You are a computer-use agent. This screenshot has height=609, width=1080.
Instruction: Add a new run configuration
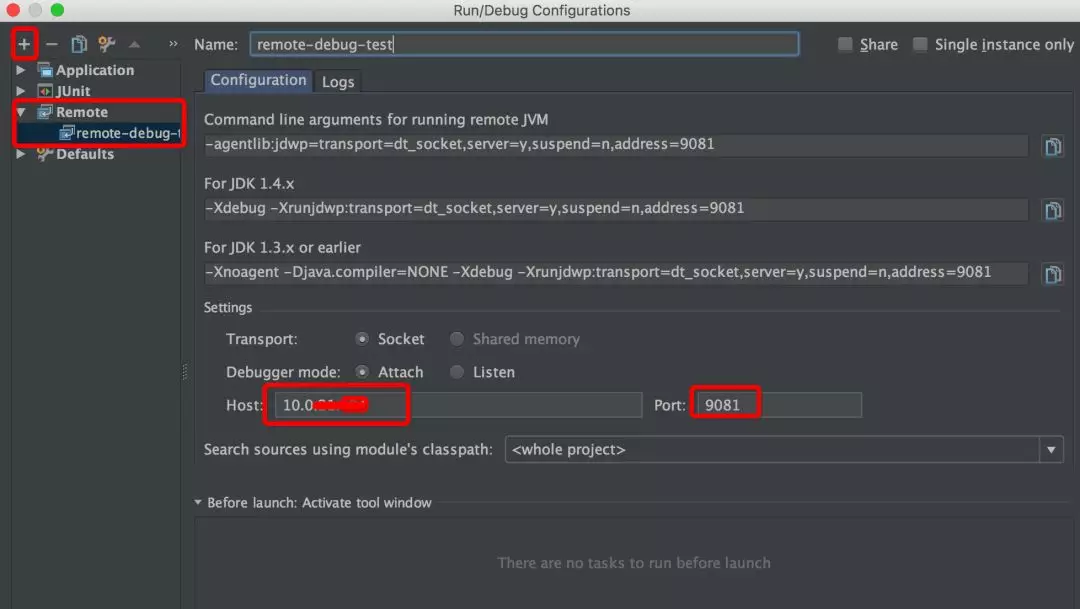tap(23, 43)
